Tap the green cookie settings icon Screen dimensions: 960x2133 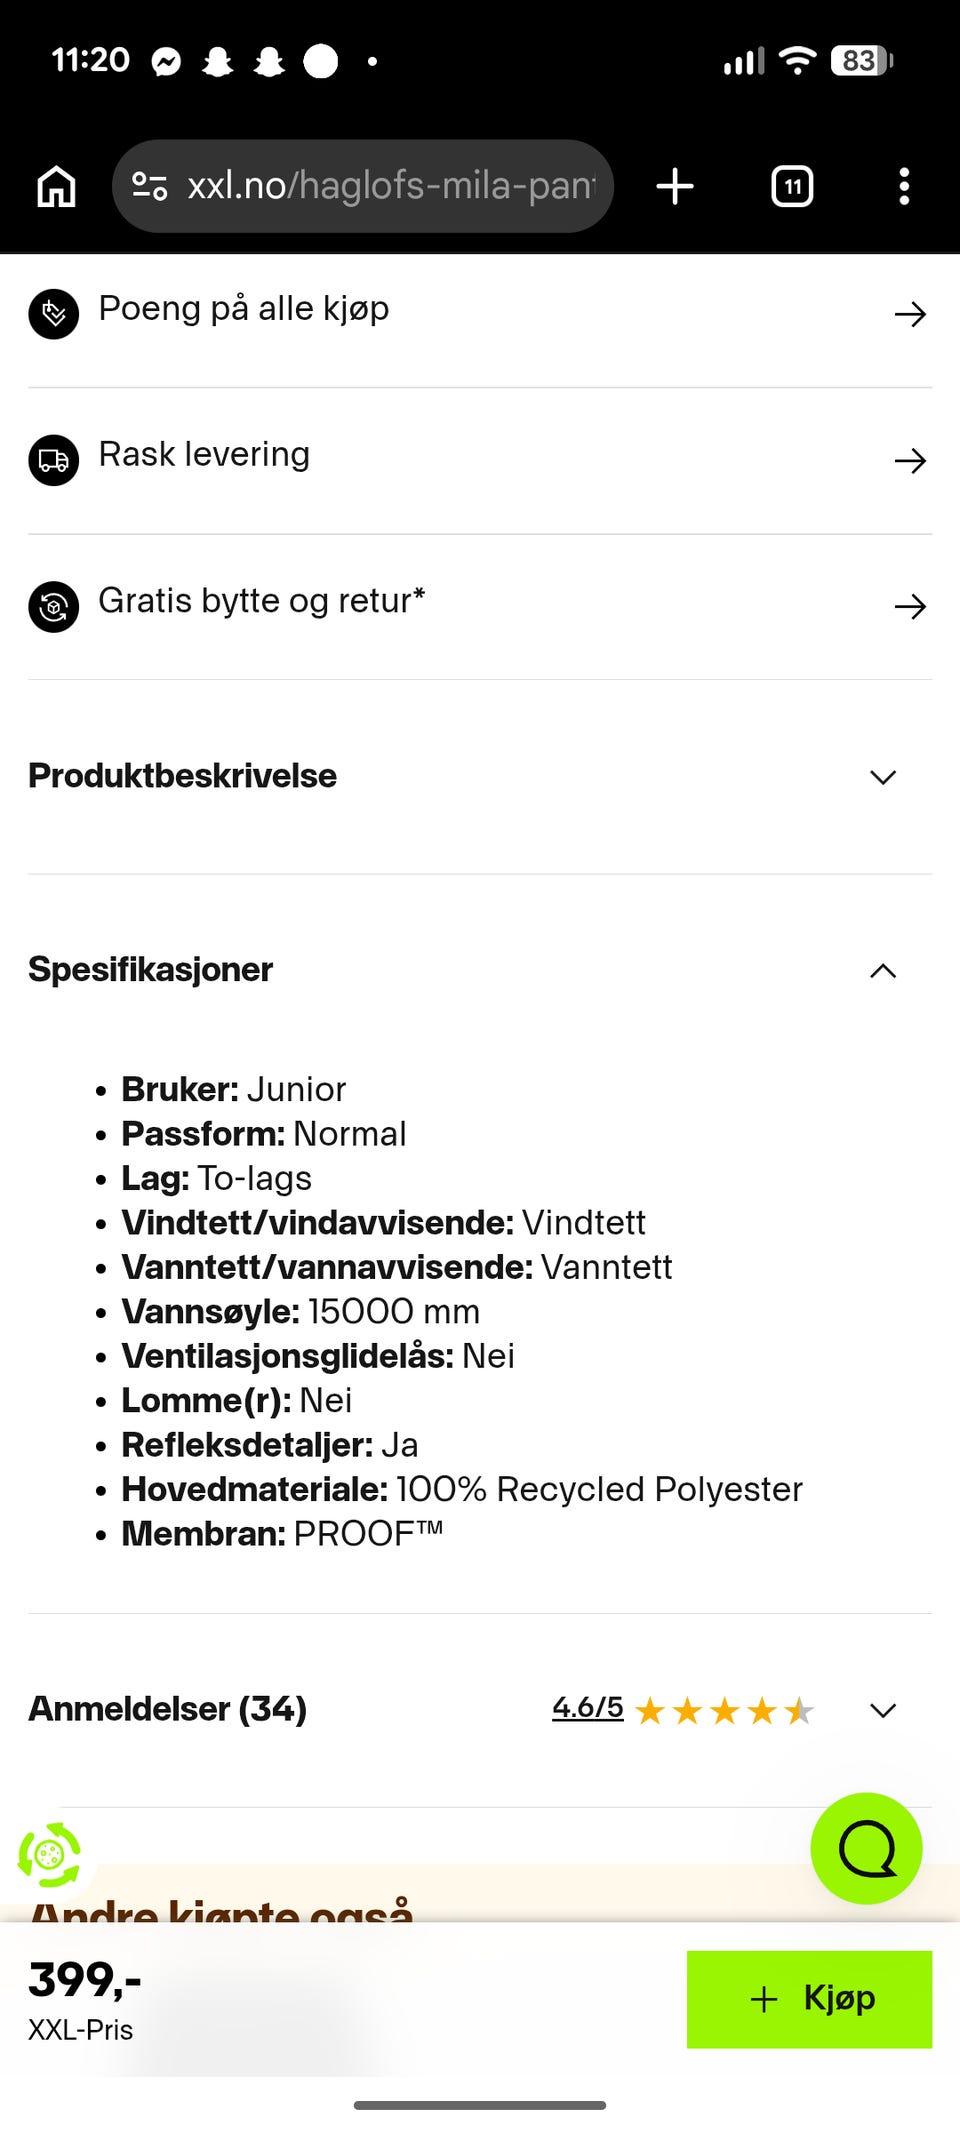pyautogui.click(x=49, y=1855)
